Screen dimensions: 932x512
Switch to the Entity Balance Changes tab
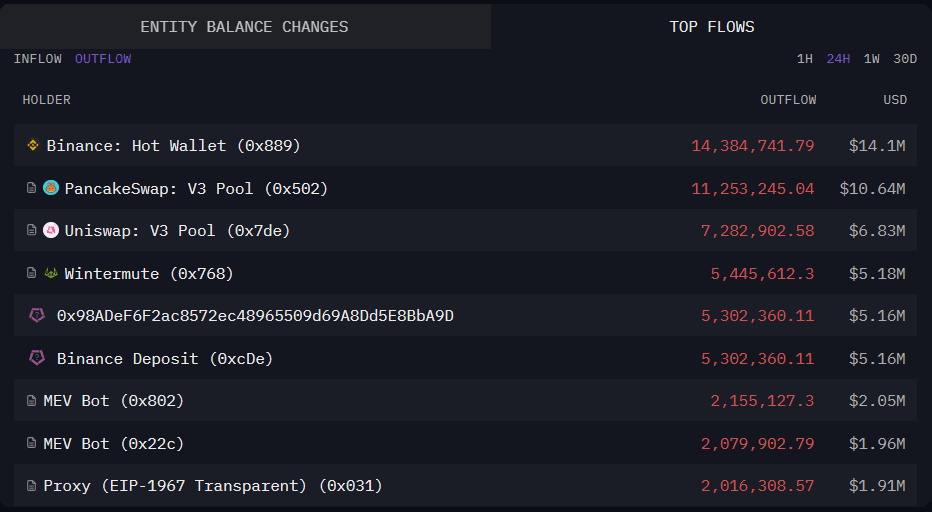point(244,27)
